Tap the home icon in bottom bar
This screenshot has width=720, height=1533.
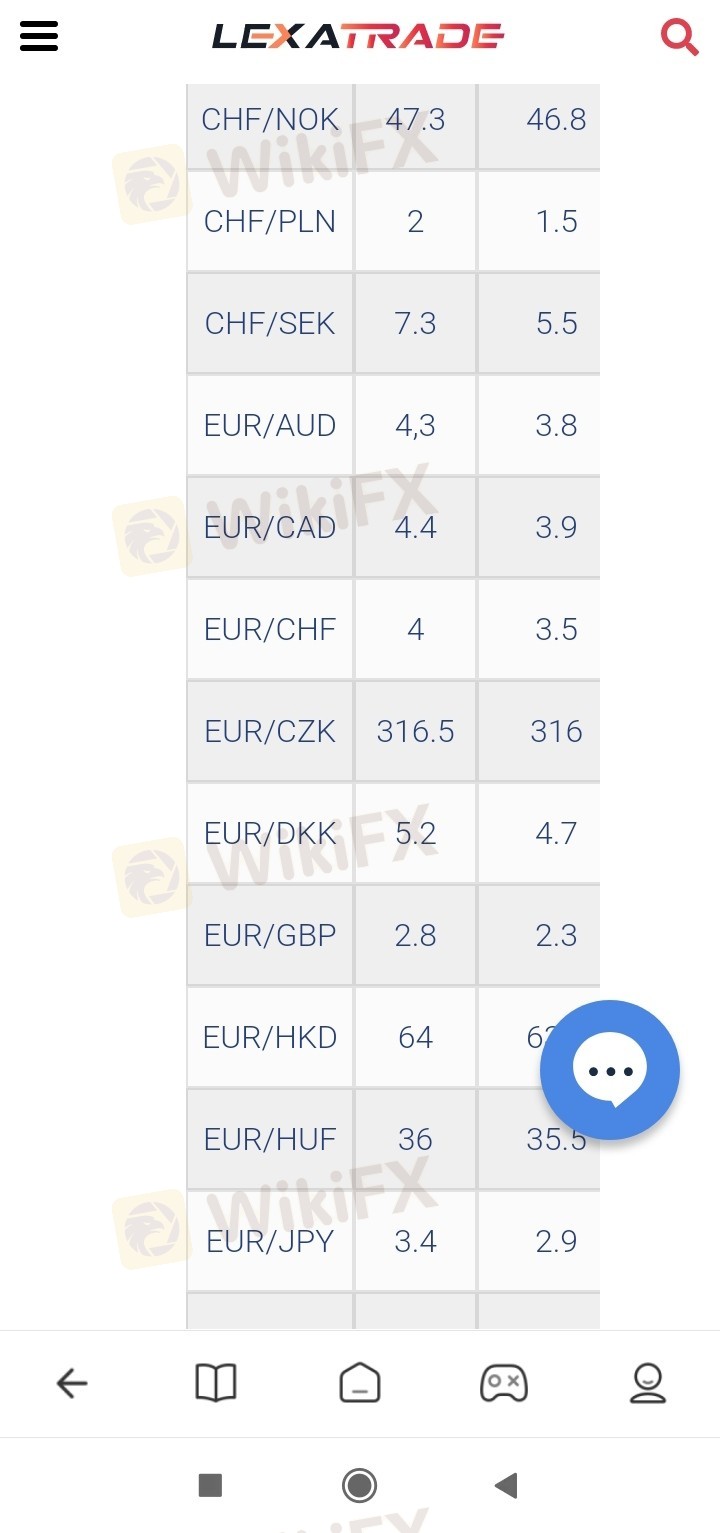tap(360, 1384)
